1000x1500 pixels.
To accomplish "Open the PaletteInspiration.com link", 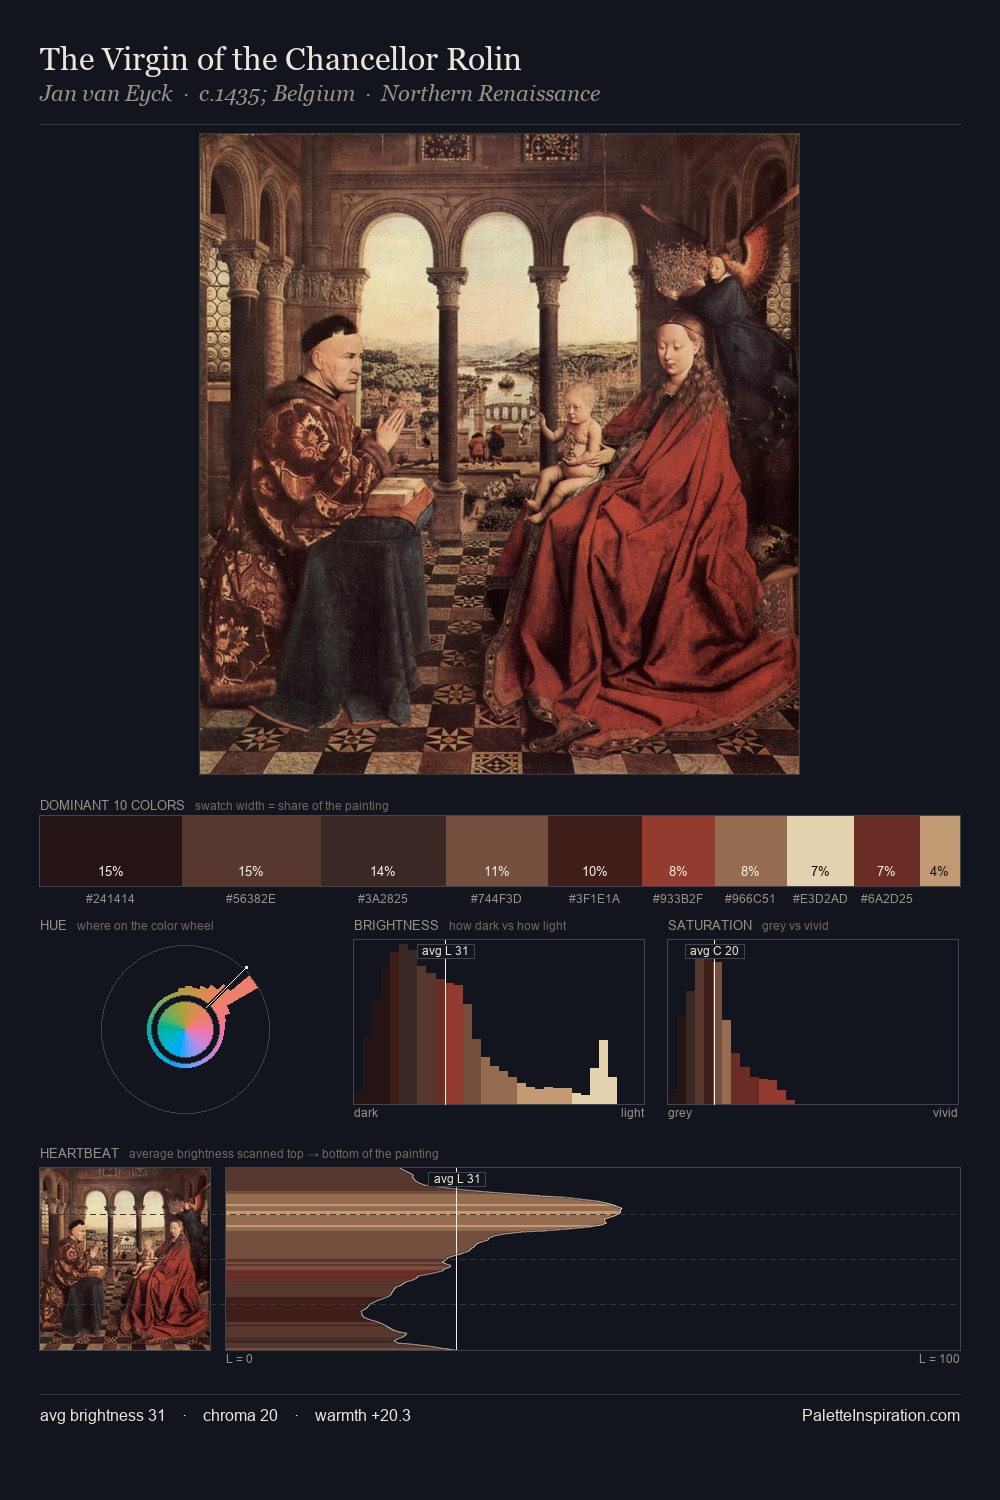I will click(881, 1415).
